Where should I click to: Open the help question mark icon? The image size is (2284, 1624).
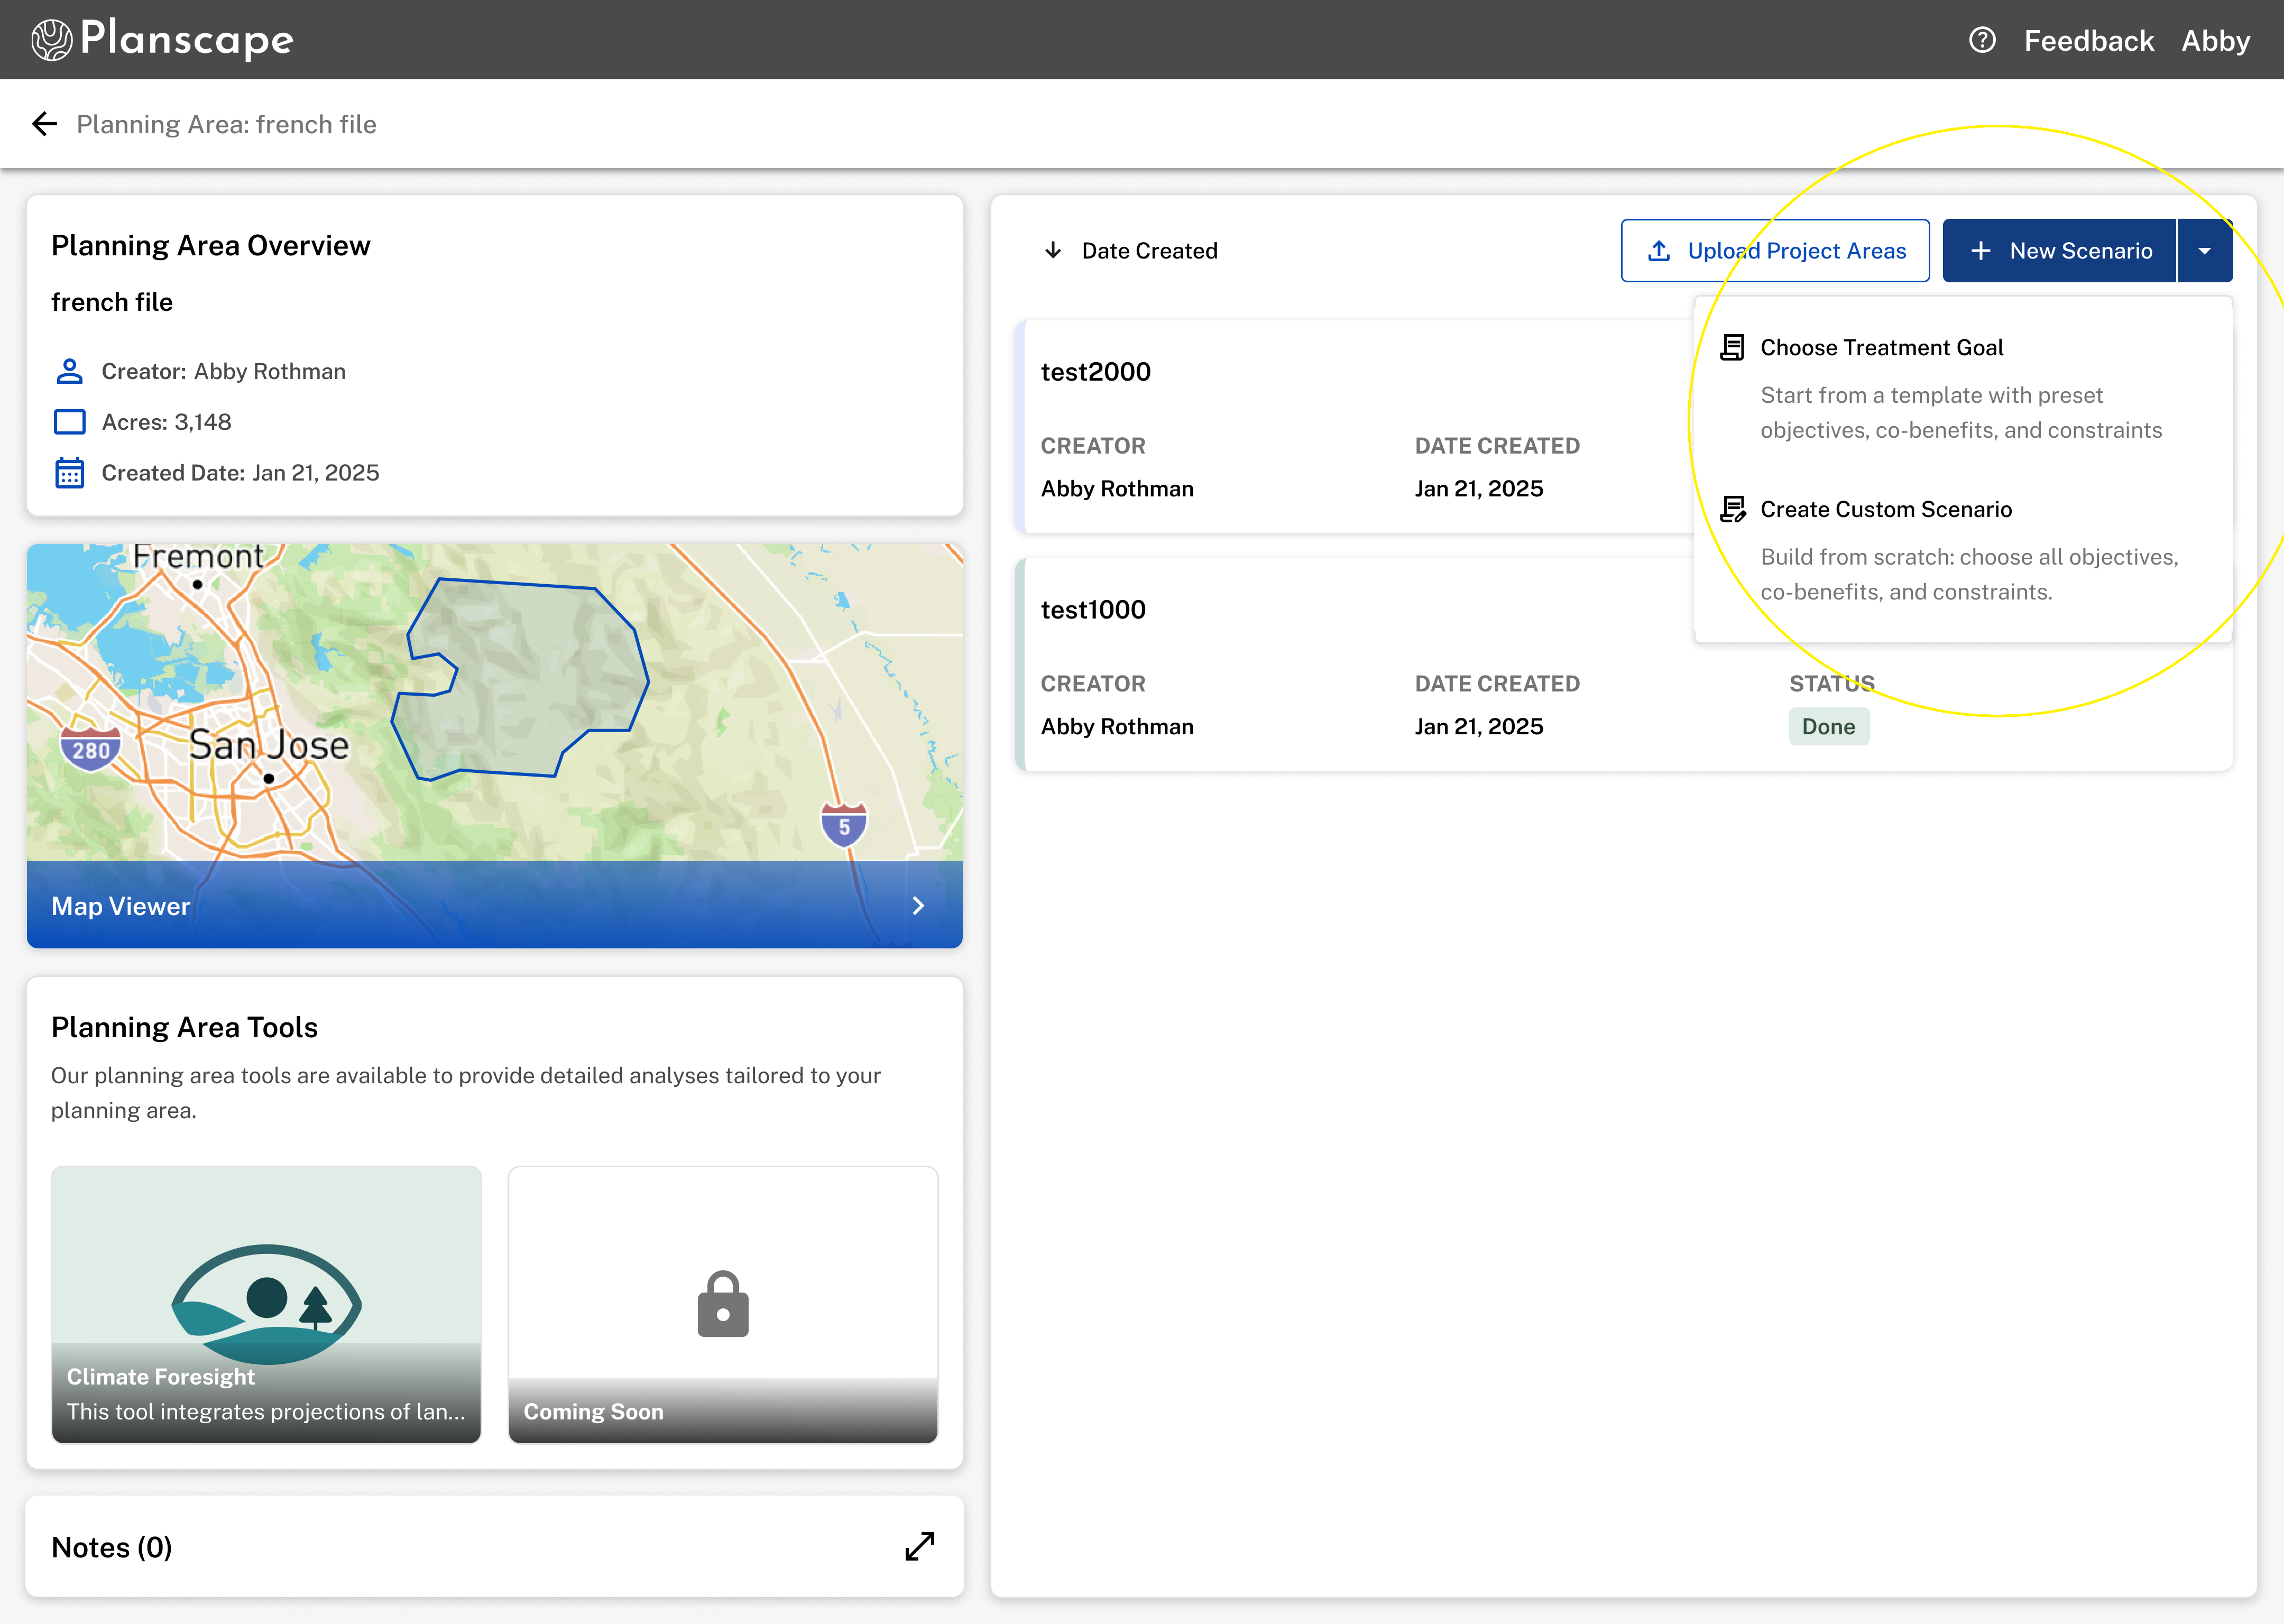[x=1982, y=40]
